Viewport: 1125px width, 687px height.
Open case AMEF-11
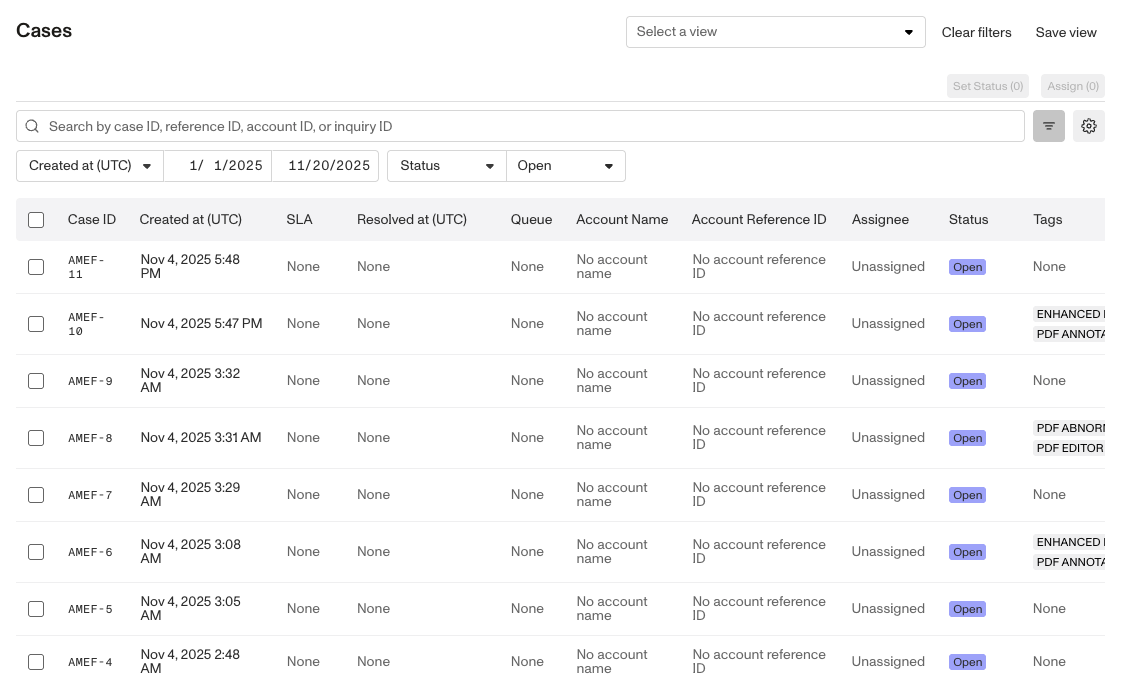[x=86, y=267]
